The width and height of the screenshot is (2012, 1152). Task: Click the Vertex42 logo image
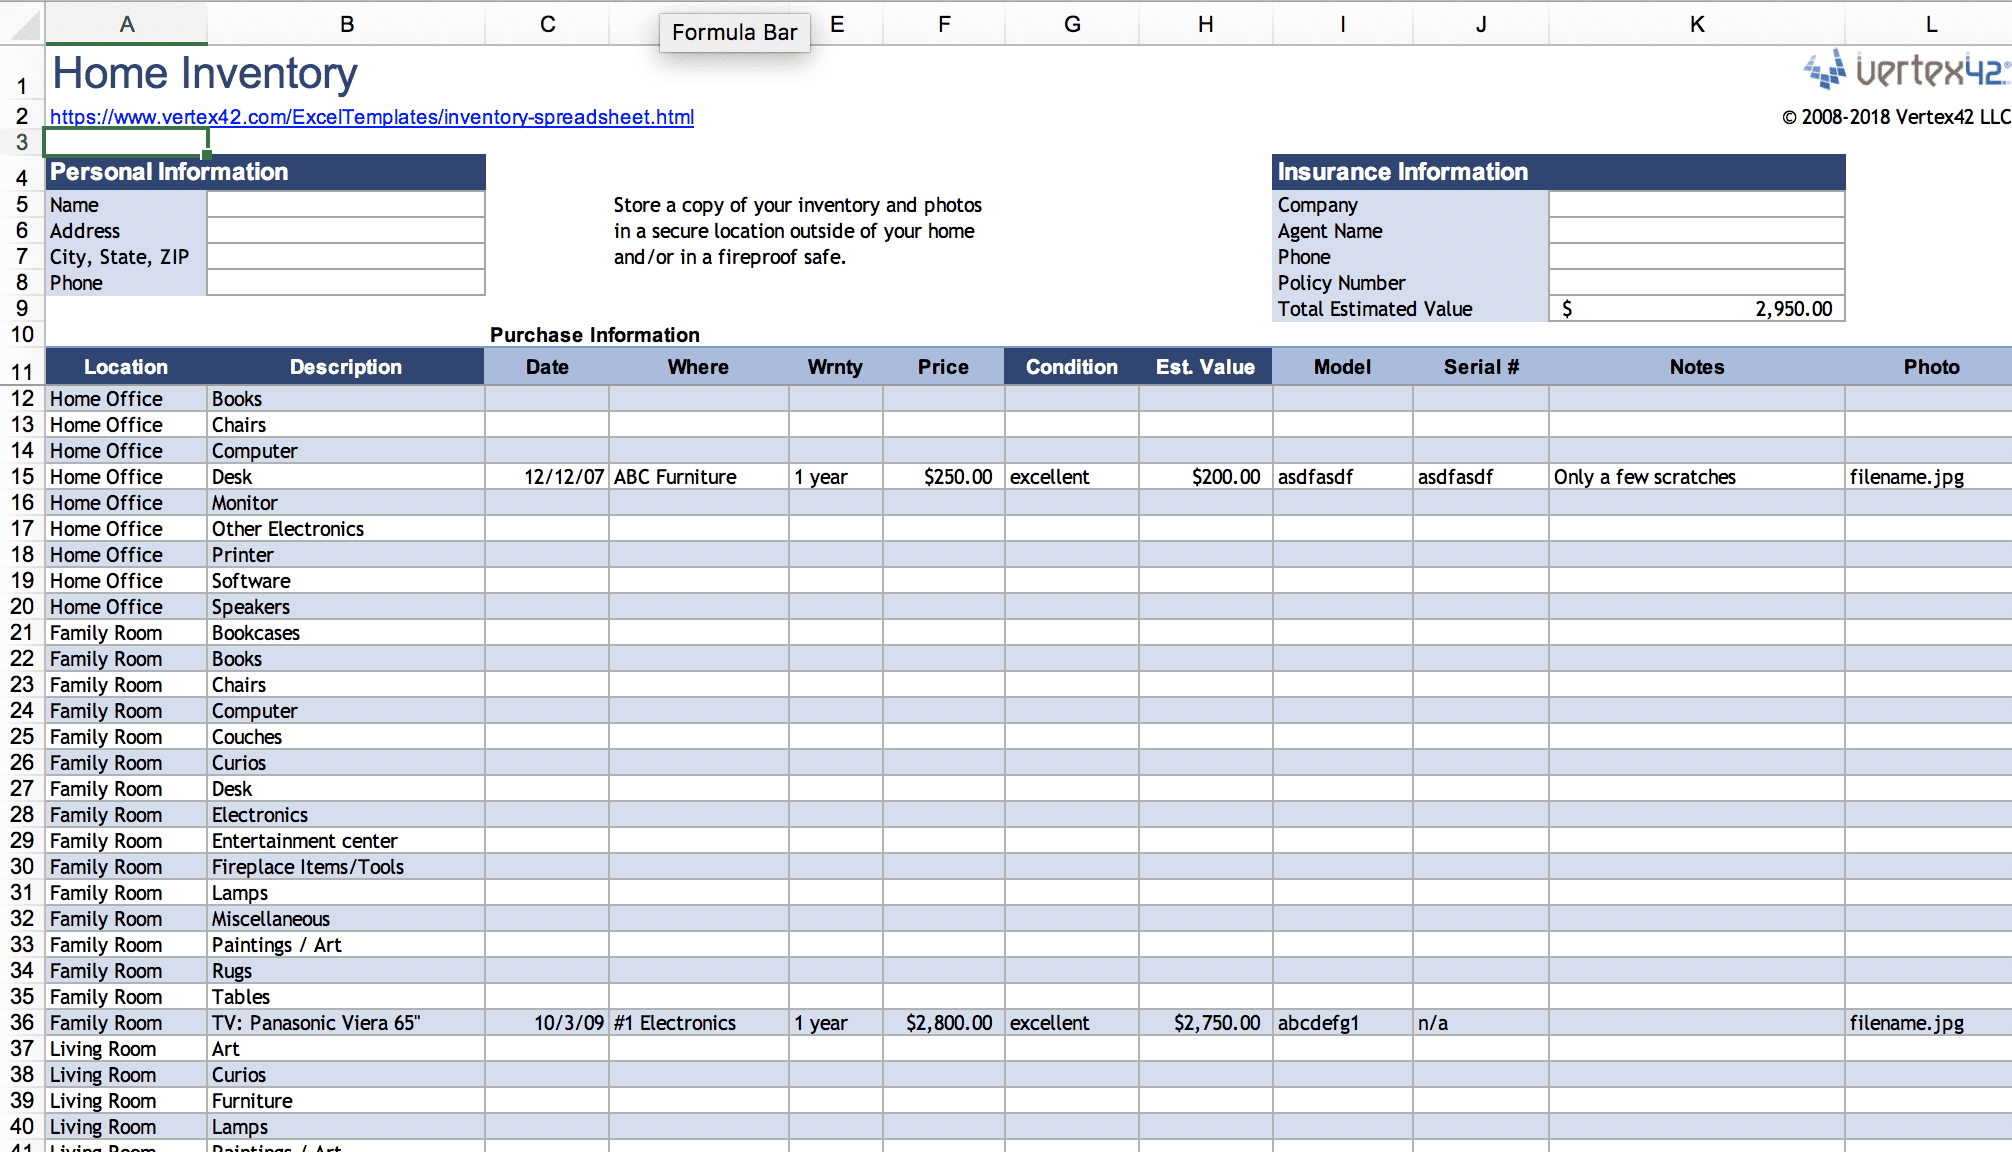[1906, 71]
